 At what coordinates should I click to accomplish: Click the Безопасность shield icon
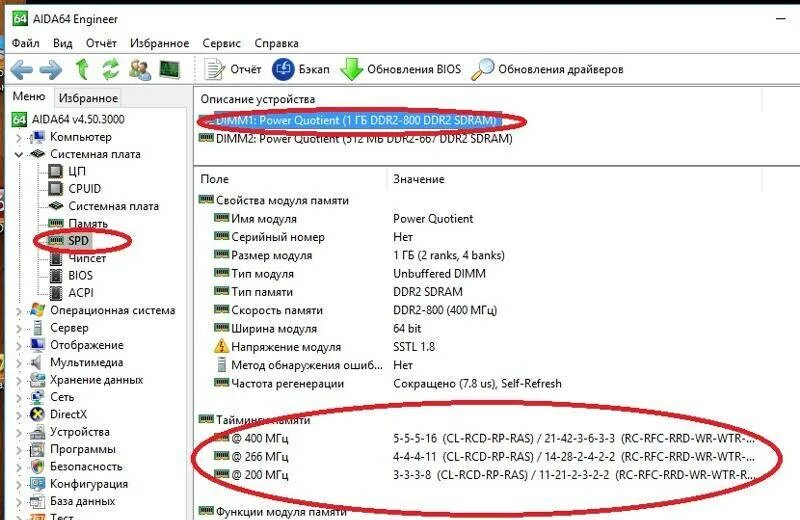point(37,467)
